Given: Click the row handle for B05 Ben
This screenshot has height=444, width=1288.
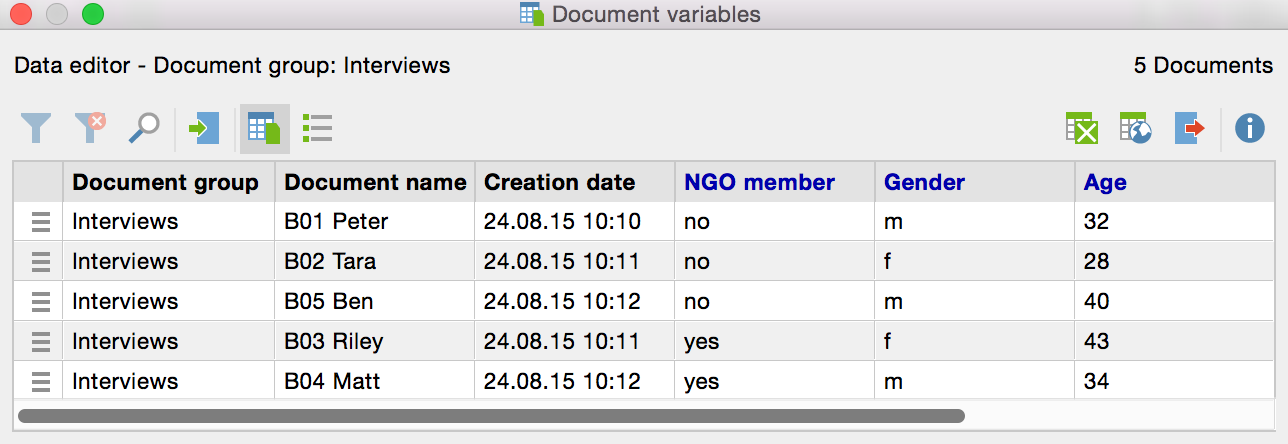Looking at the screenshot, I should [40, 302].
